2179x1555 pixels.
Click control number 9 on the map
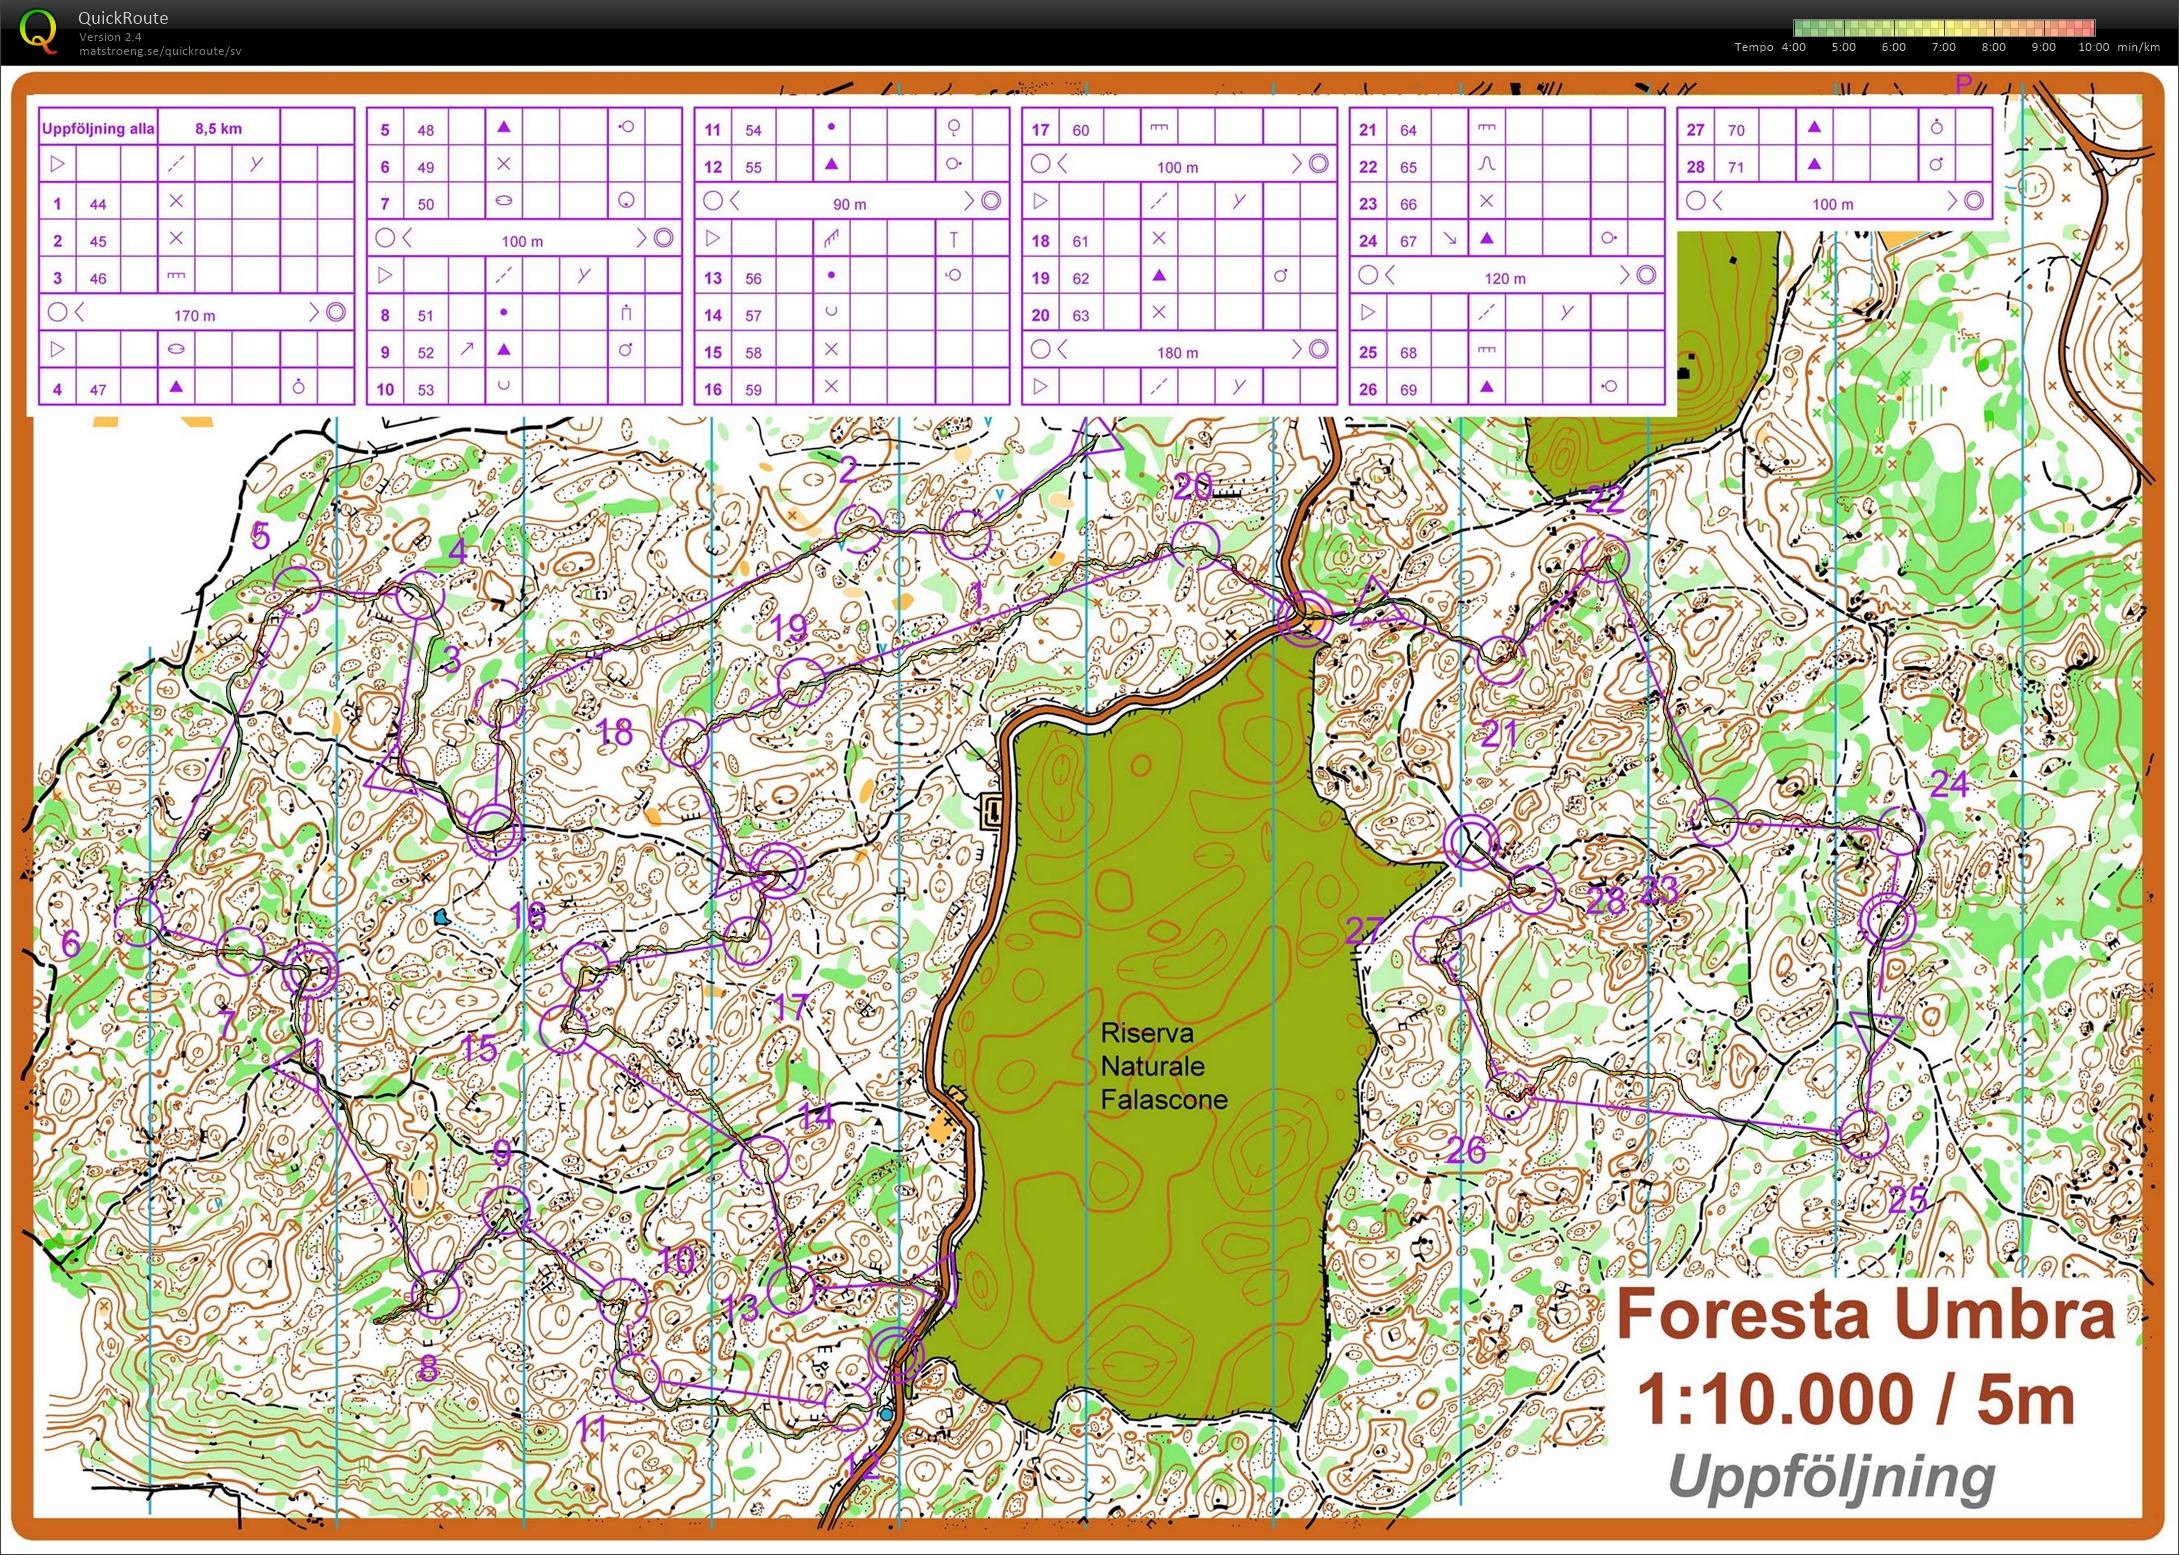tap(502, 1154)
